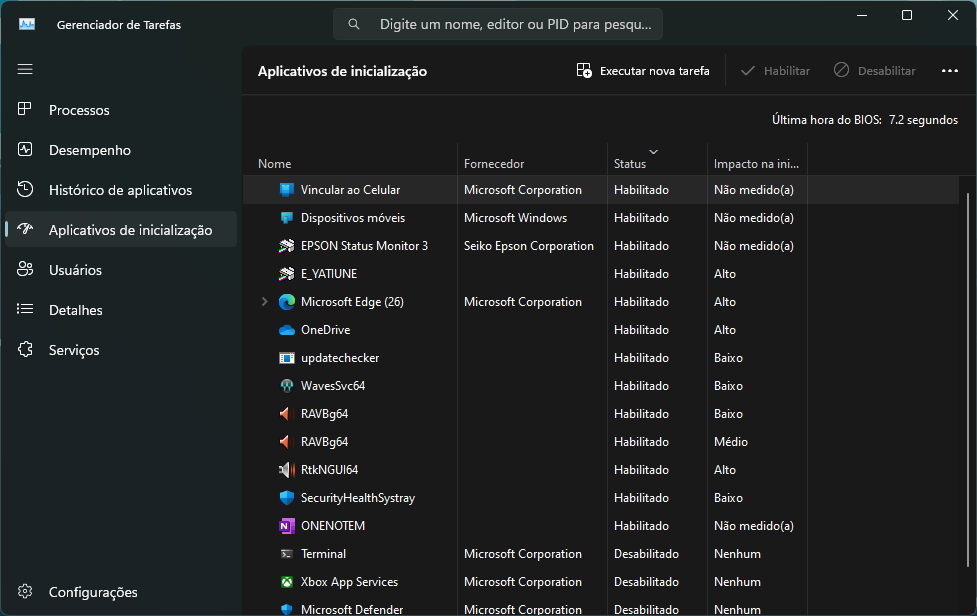Click the ONENOTEM purple icon
The height and width of the screenshot is (616, 977).
(x=287, y=526)
